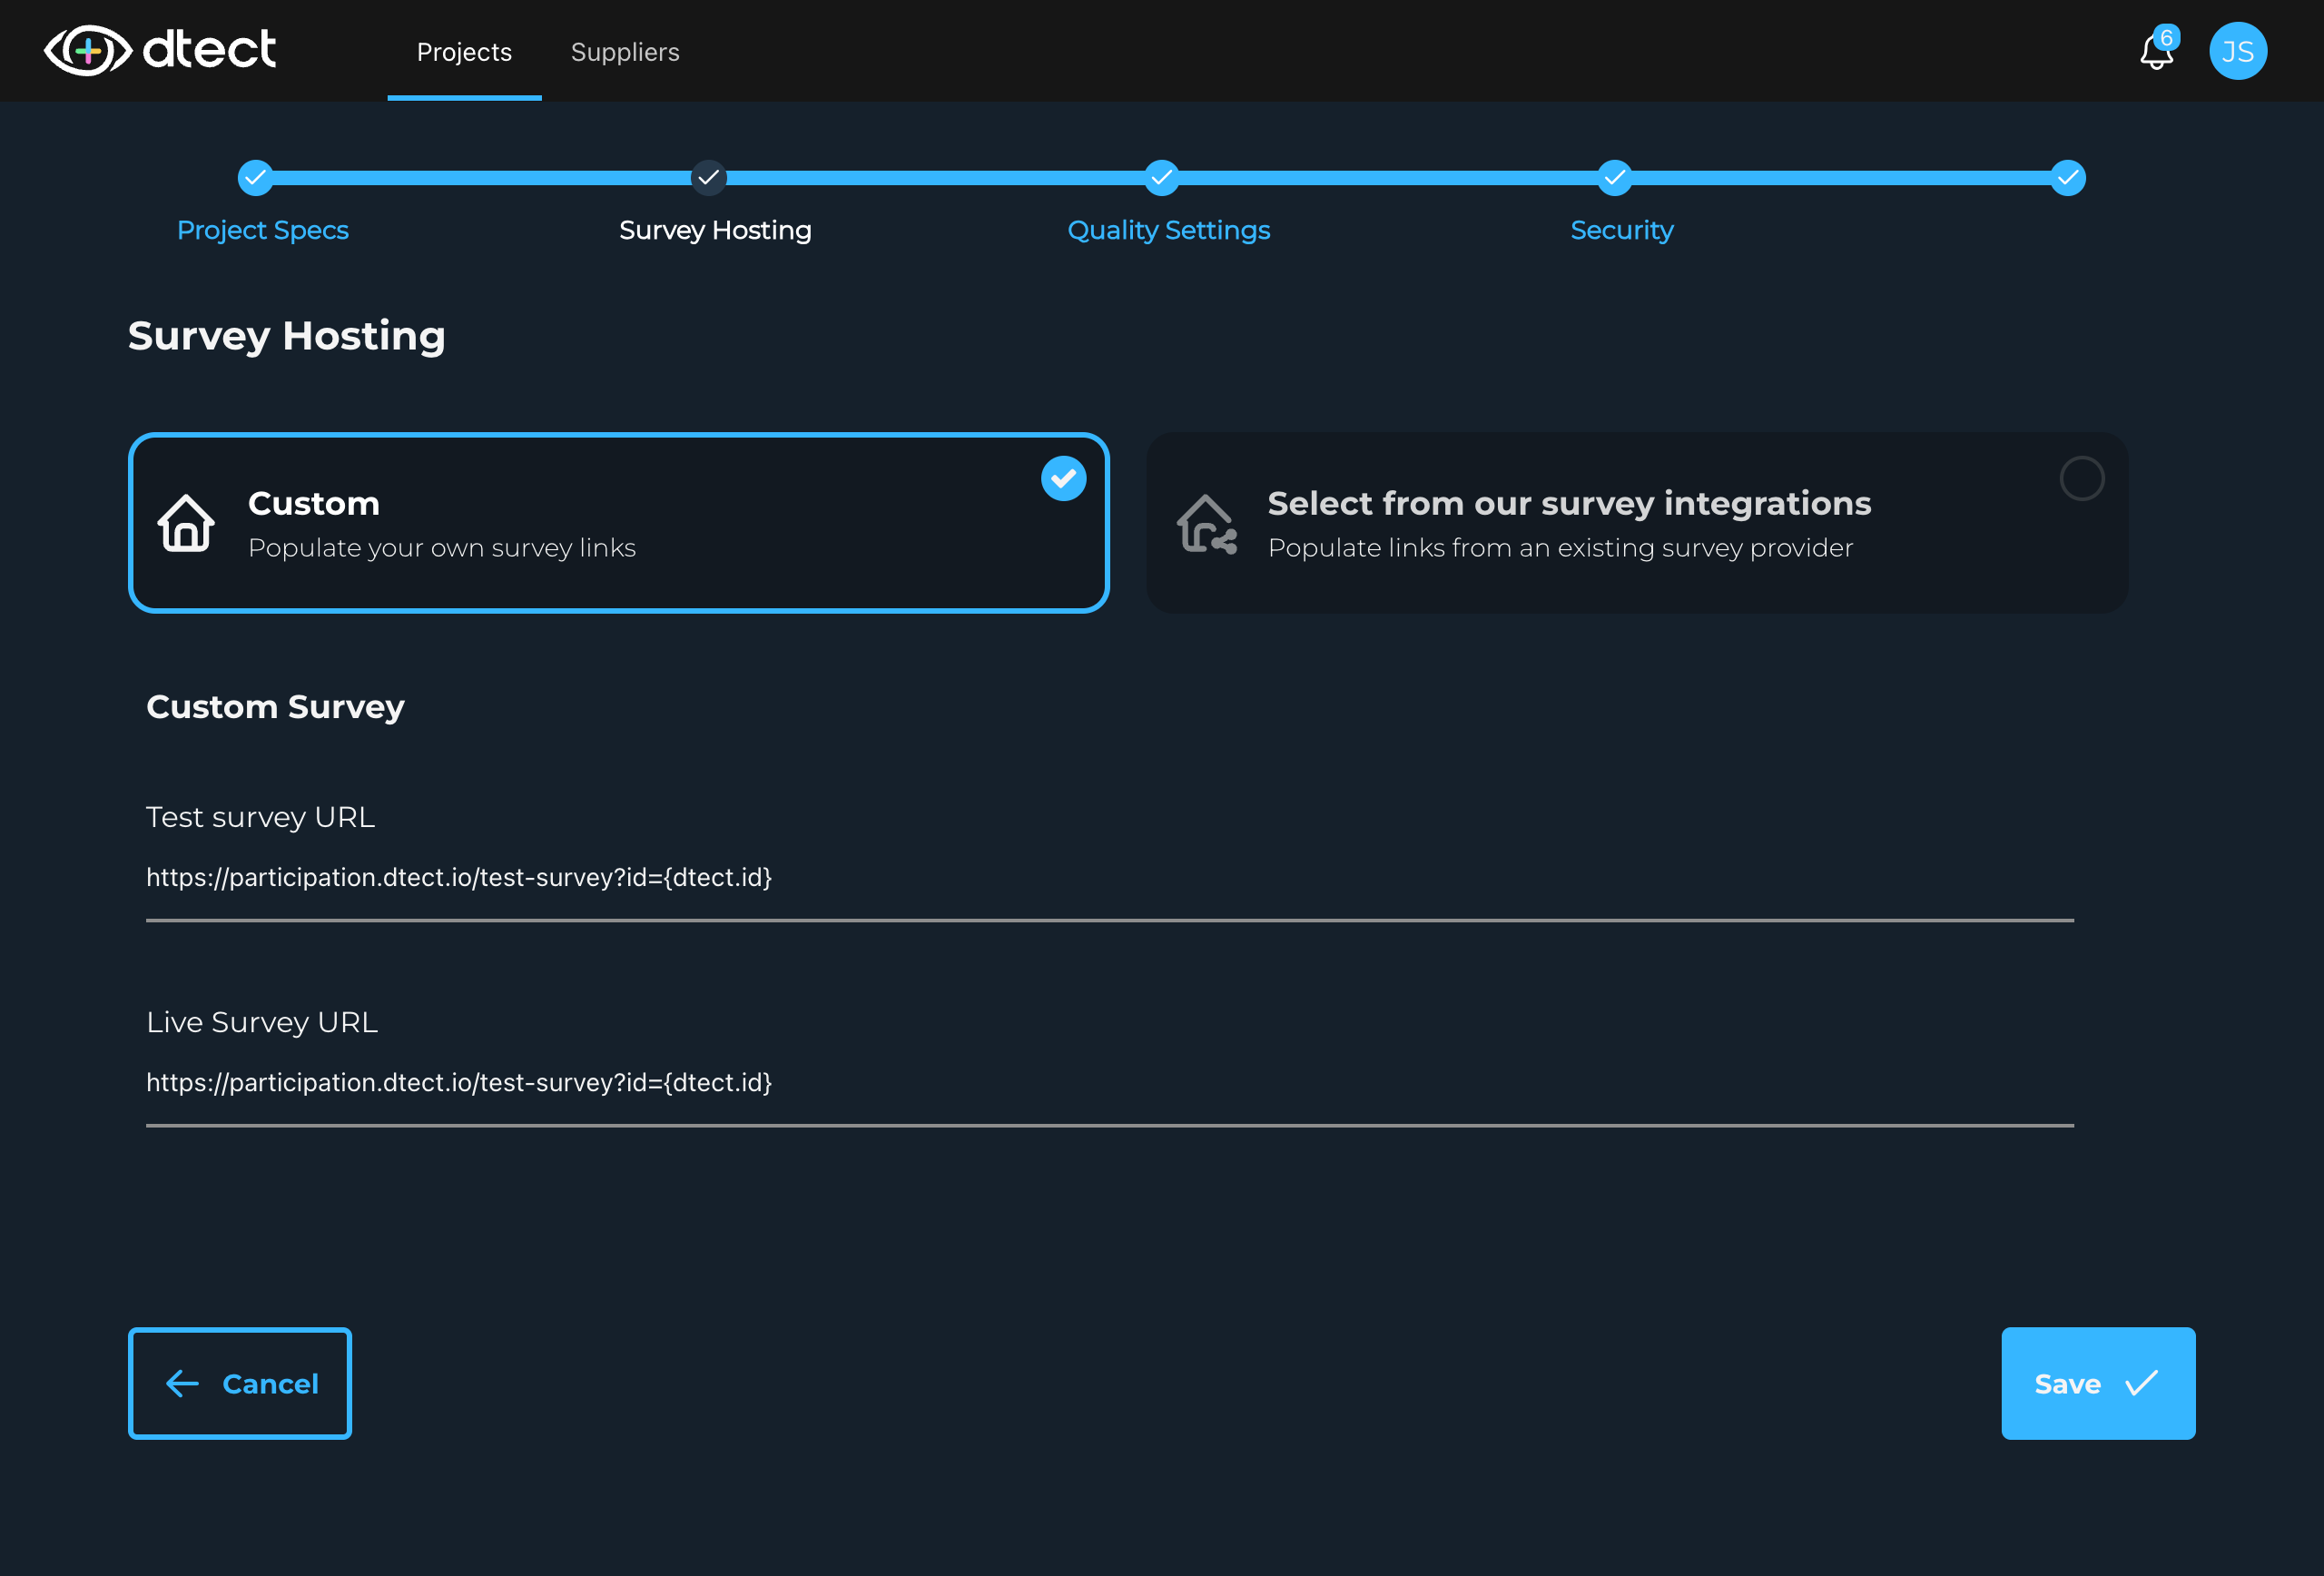Viewport: 2324px width, 1576px height.
Task: Click the Survey Hosting heading
Action: coord(287,336)
